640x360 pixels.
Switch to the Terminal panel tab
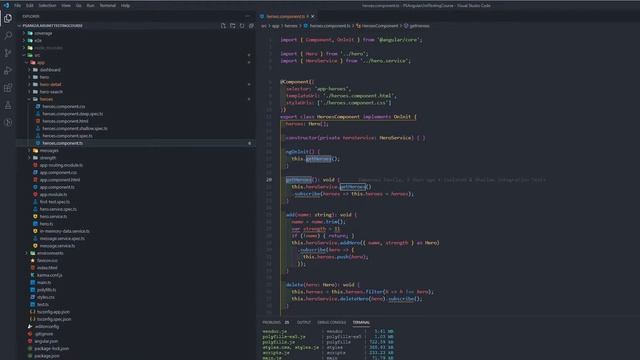pyautogui.click(x=361, y=322)
